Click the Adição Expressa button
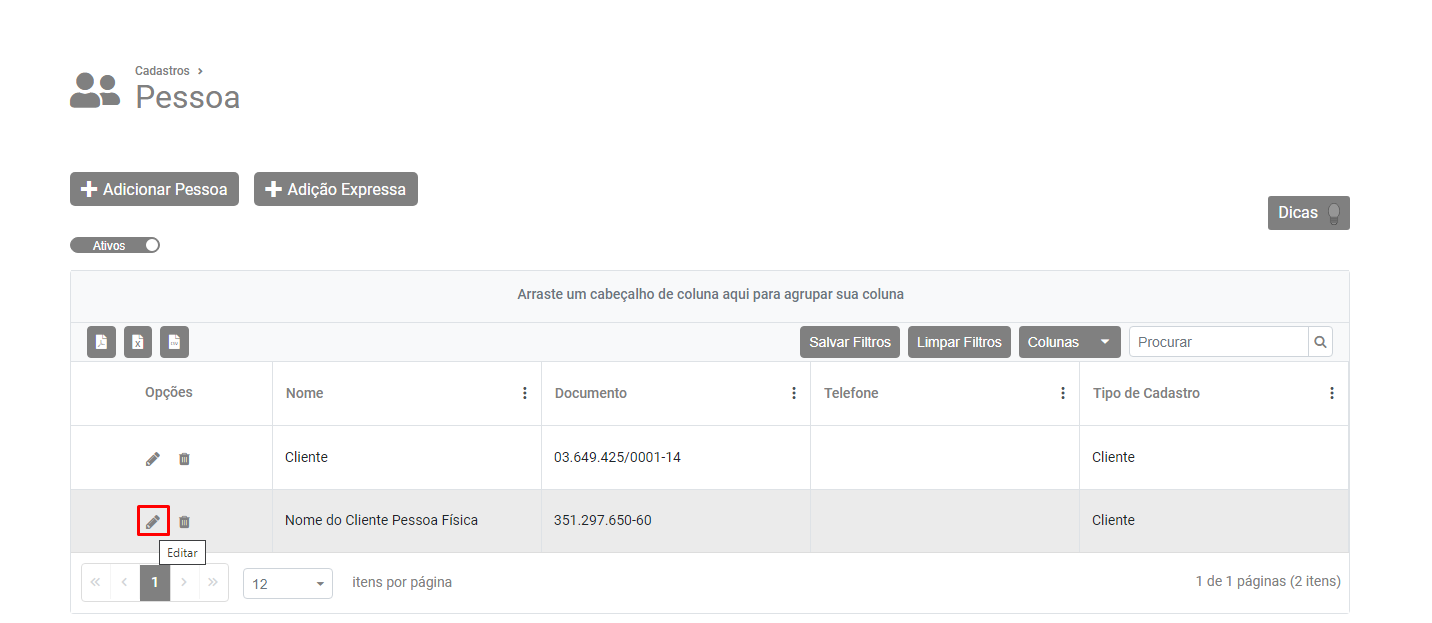1432x623 pixels. pos(336,189)
